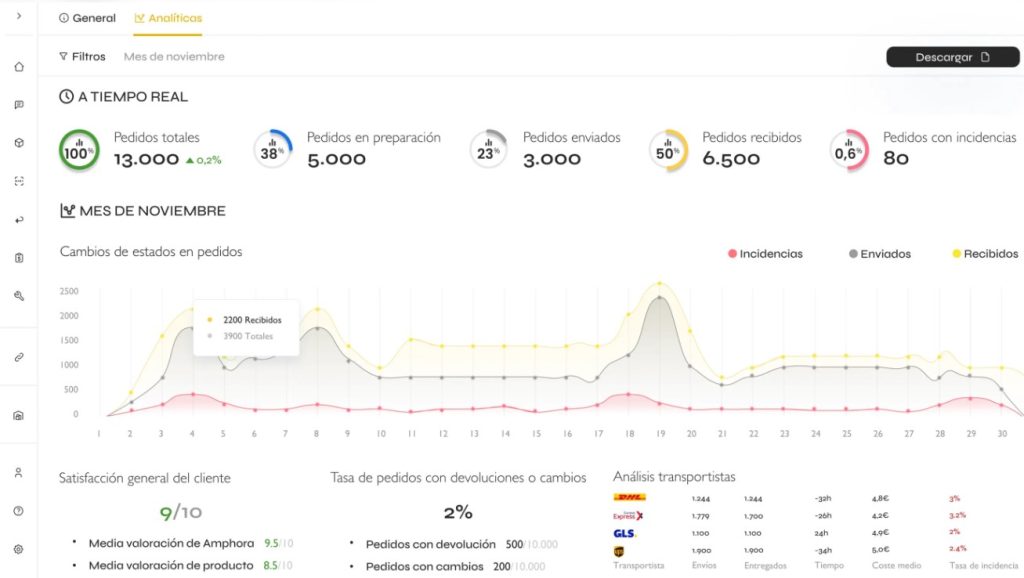Click the 'Análisis transportistas' heading
This screenshot has height=578, width=1024.
tap(674, 477)
